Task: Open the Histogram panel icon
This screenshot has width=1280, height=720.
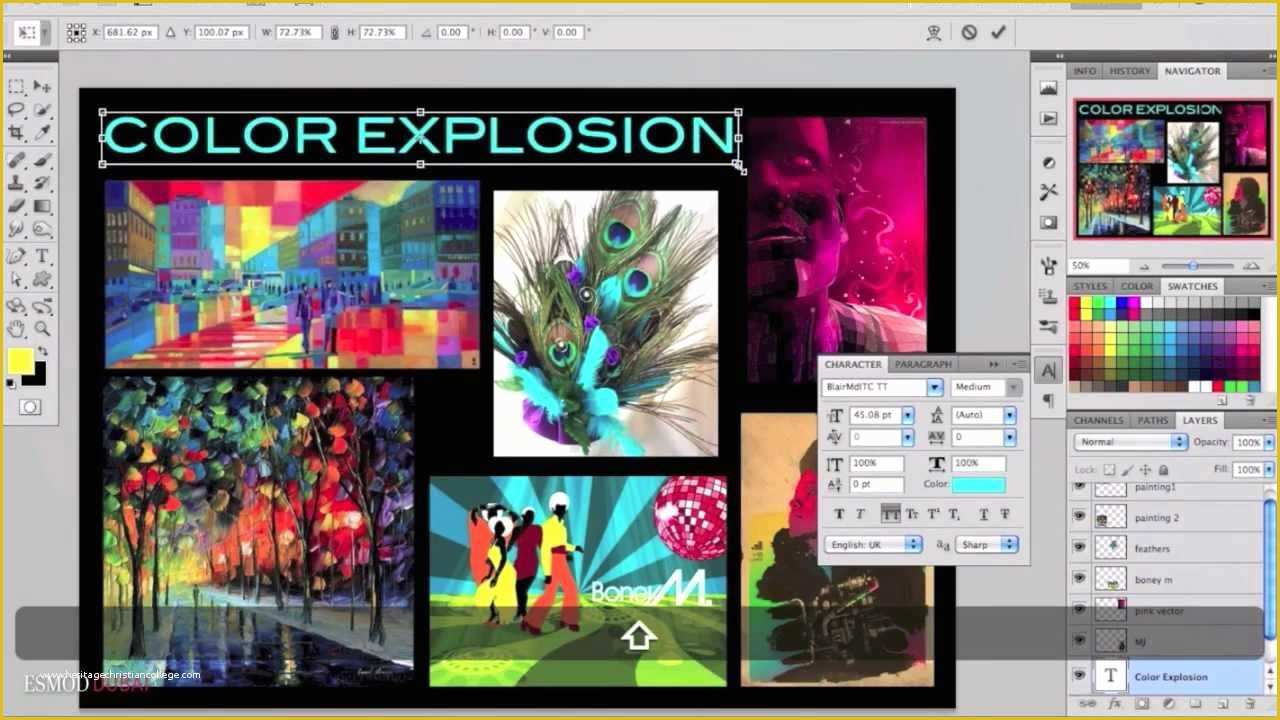Action: pos(1048,89)
